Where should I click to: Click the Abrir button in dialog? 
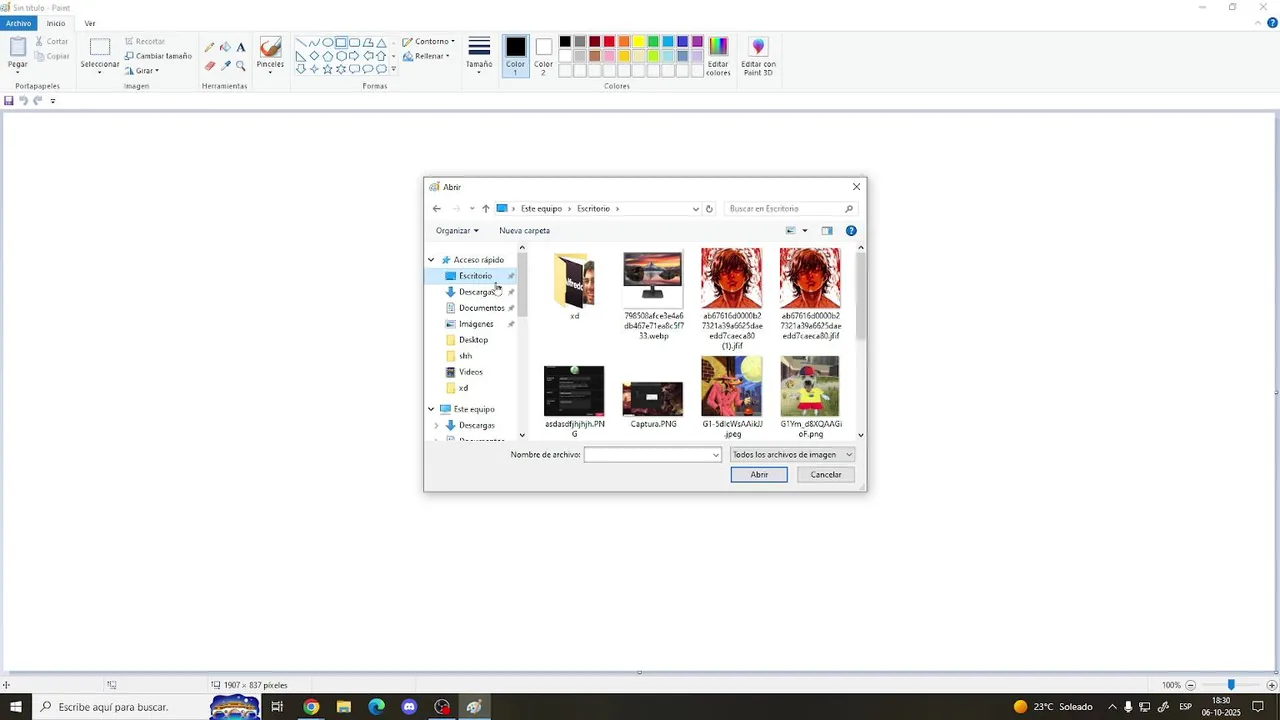point(759,475)
